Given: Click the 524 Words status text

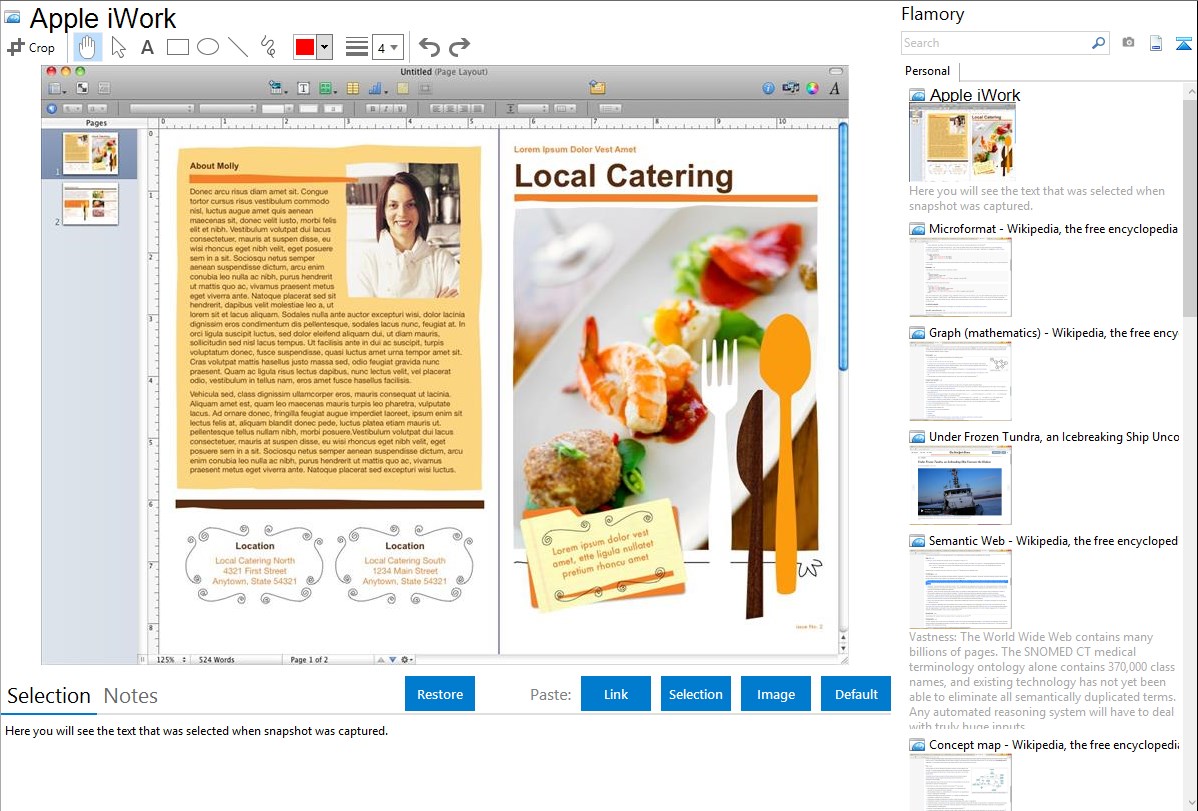Looking at the screenshot, I should point(217,659).
